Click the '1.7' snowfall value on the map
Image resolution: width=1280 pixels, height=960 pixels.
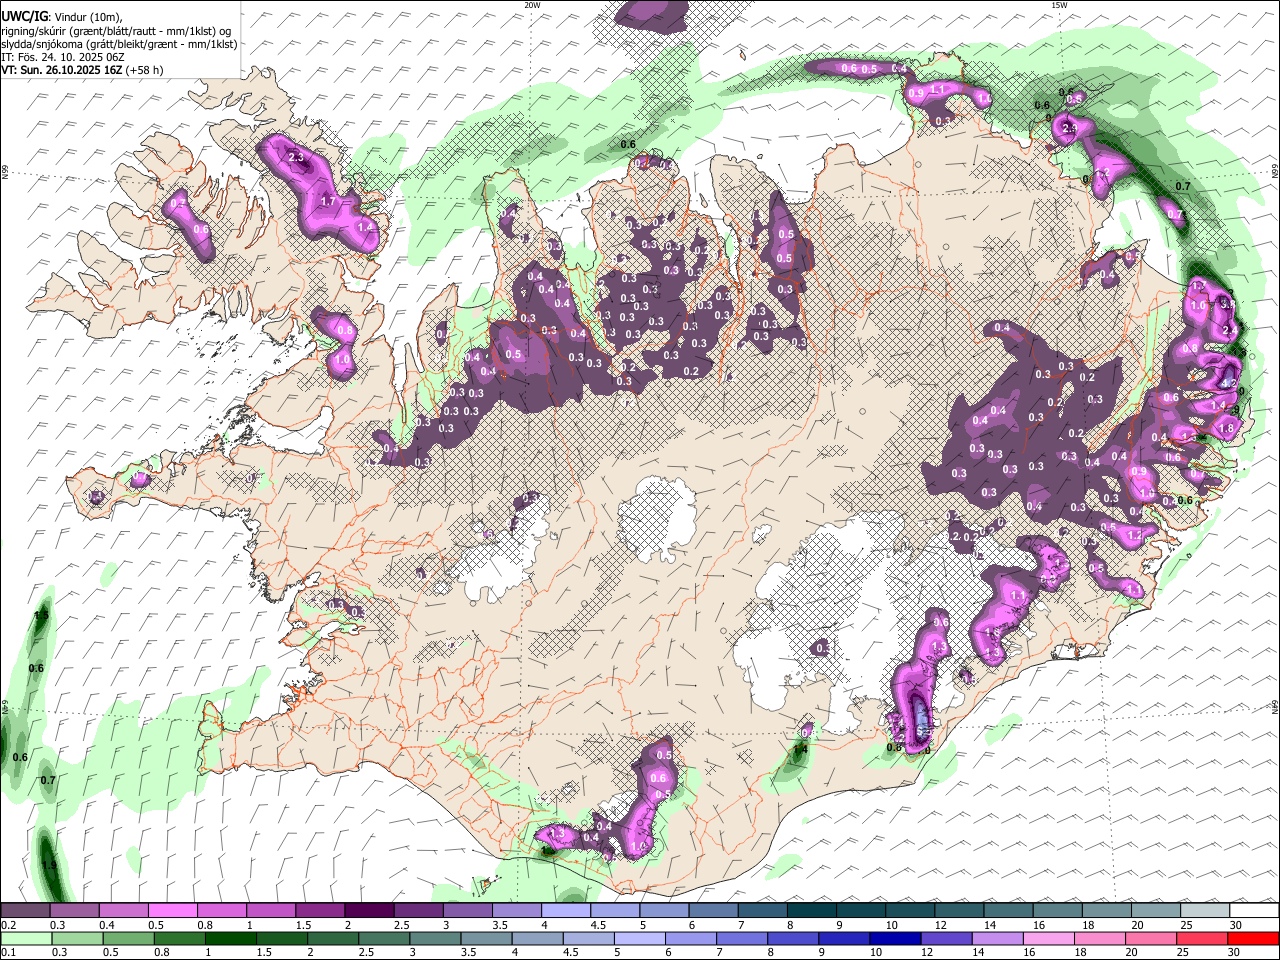[328, 201]
